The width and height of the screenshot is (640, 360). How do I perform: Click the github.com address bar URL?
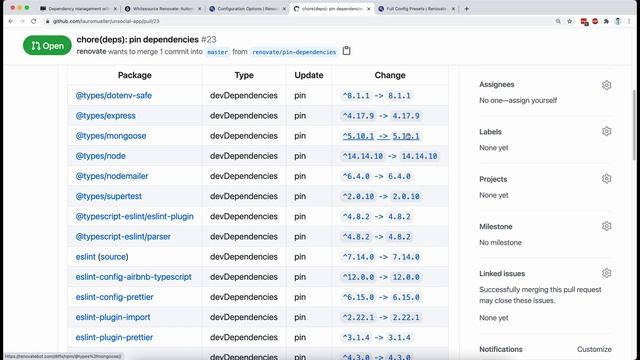click(106, 21)
